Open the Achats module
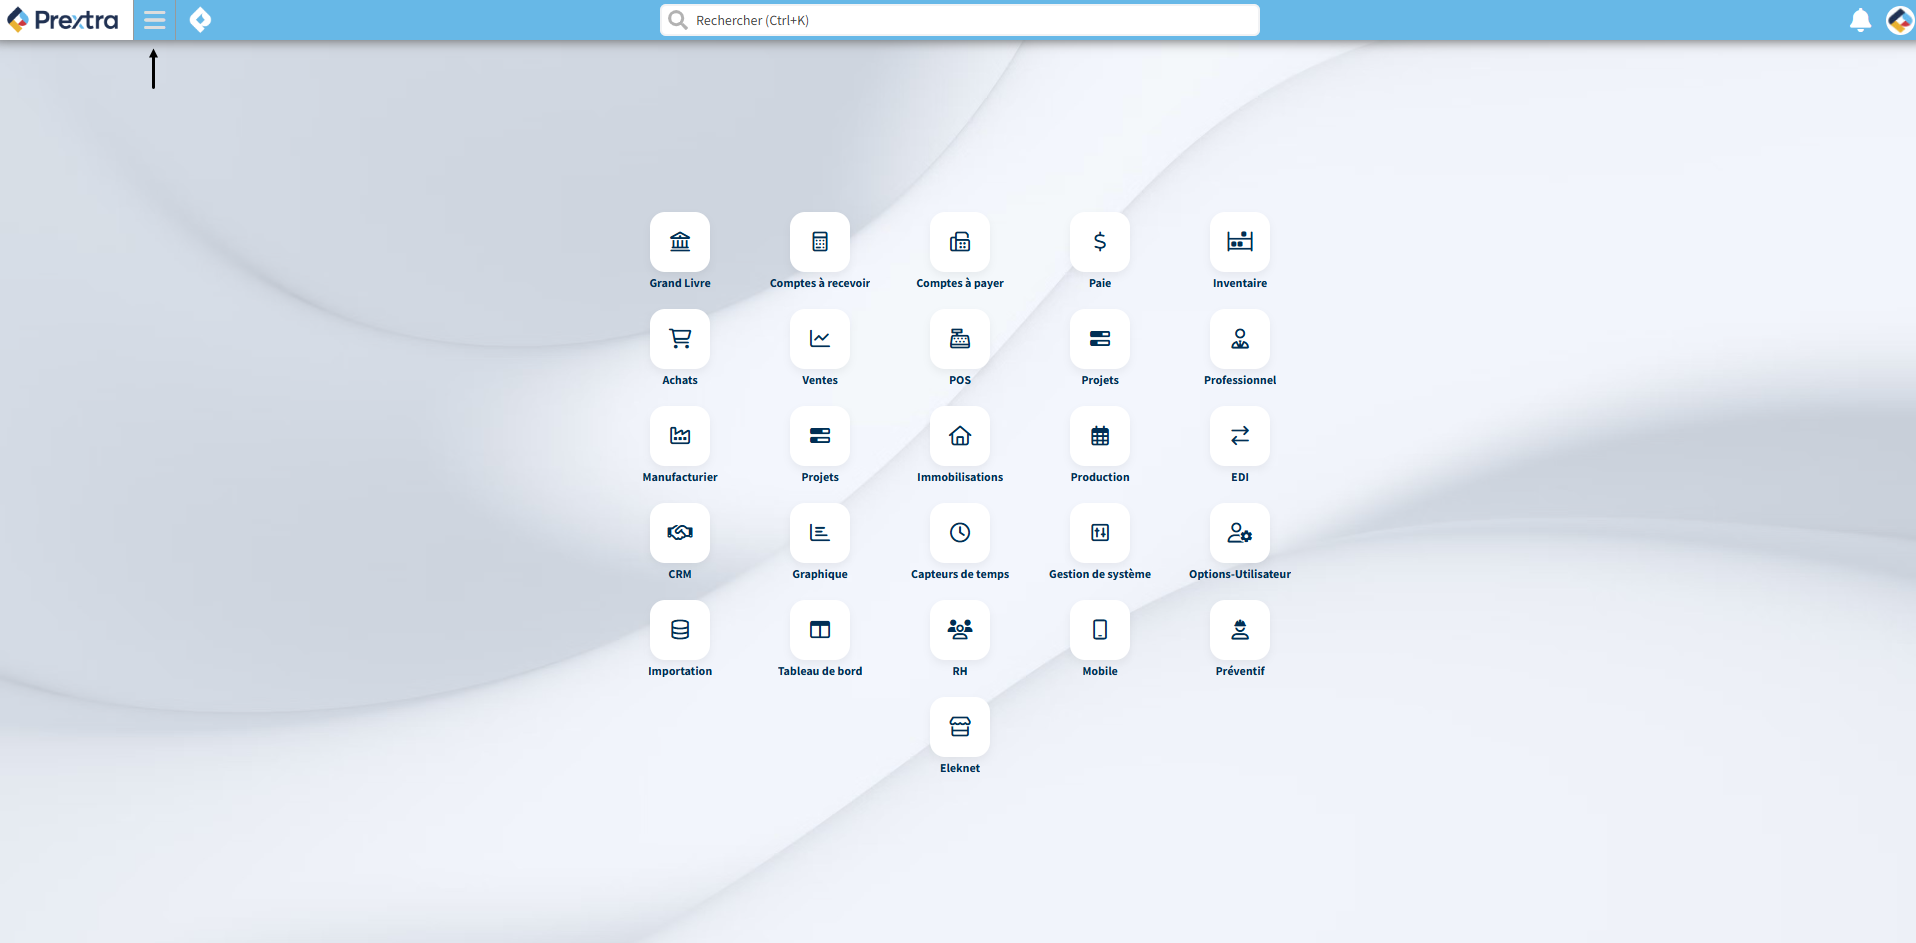This screenshot has width=1916, height=943. point(680,339)
